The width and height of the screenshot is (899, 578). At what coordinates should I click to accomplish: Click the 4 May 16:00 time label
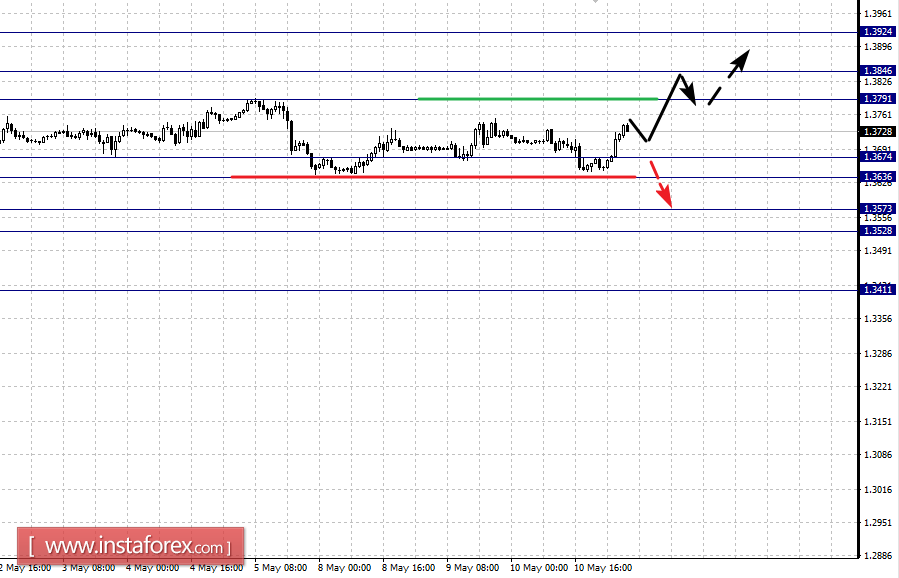tap(216, 568)
